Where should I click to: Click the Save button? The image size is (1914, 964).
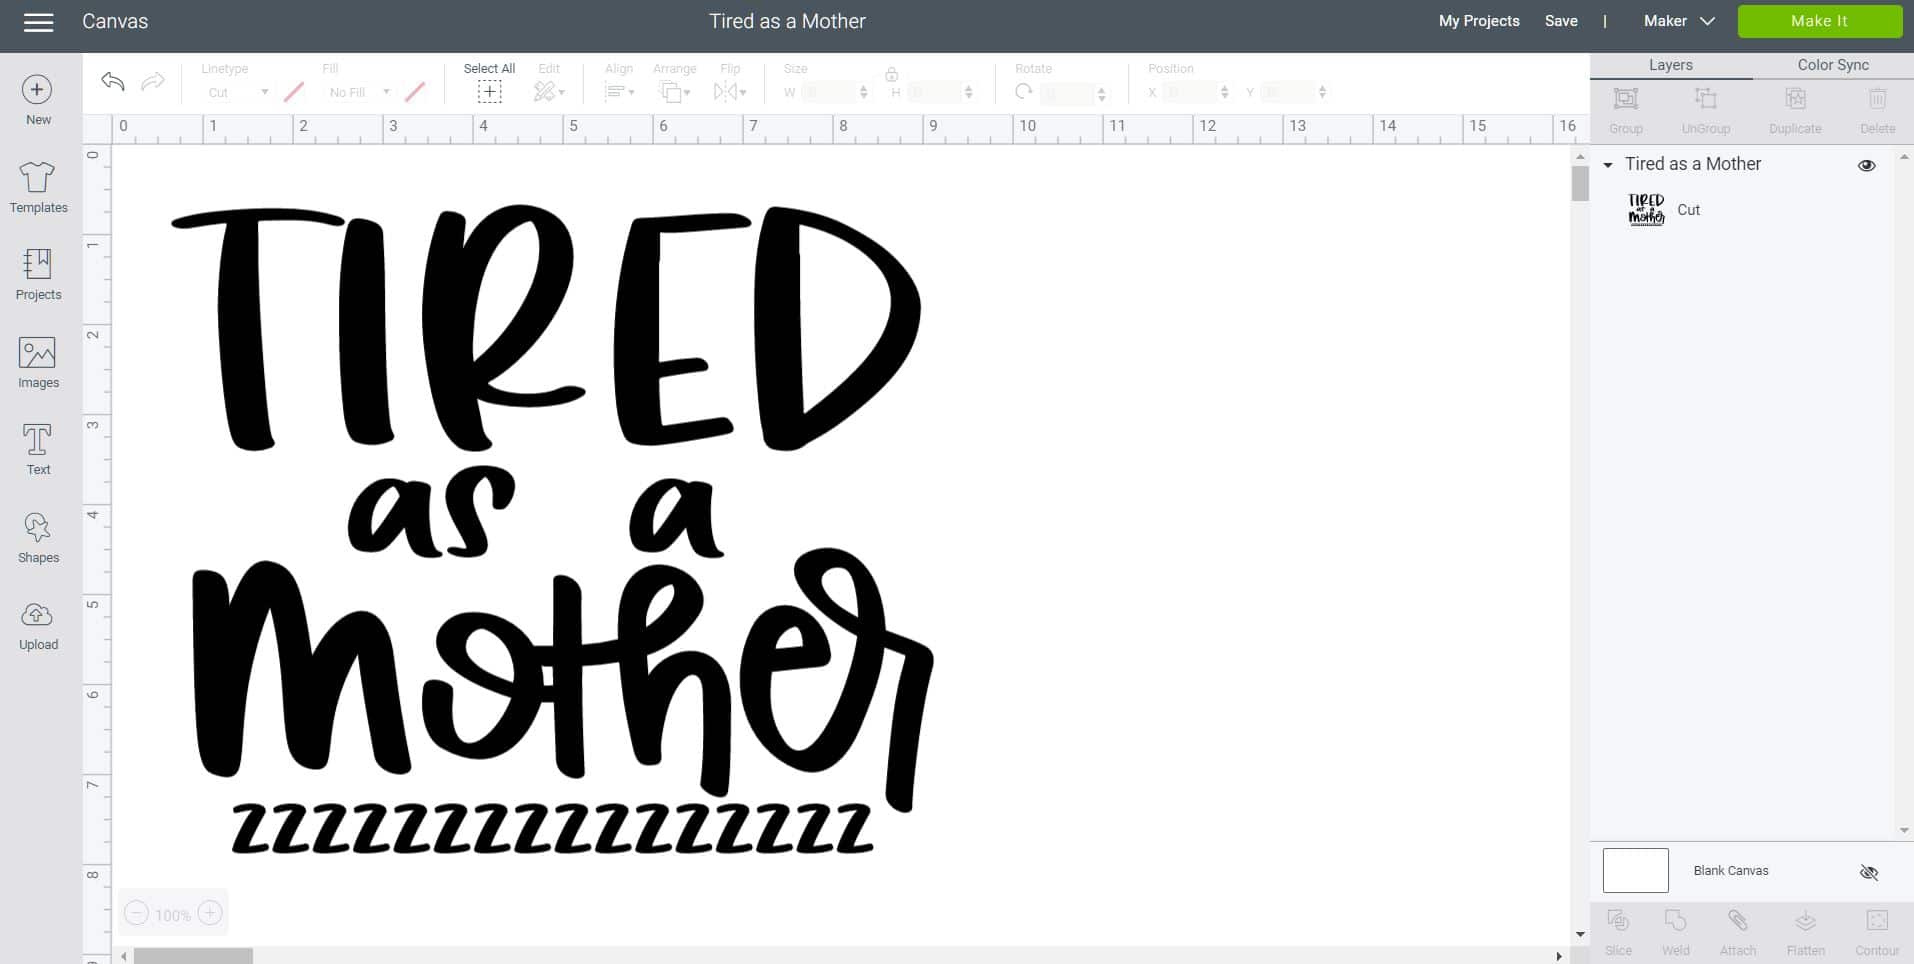(x=1560, y=21)
